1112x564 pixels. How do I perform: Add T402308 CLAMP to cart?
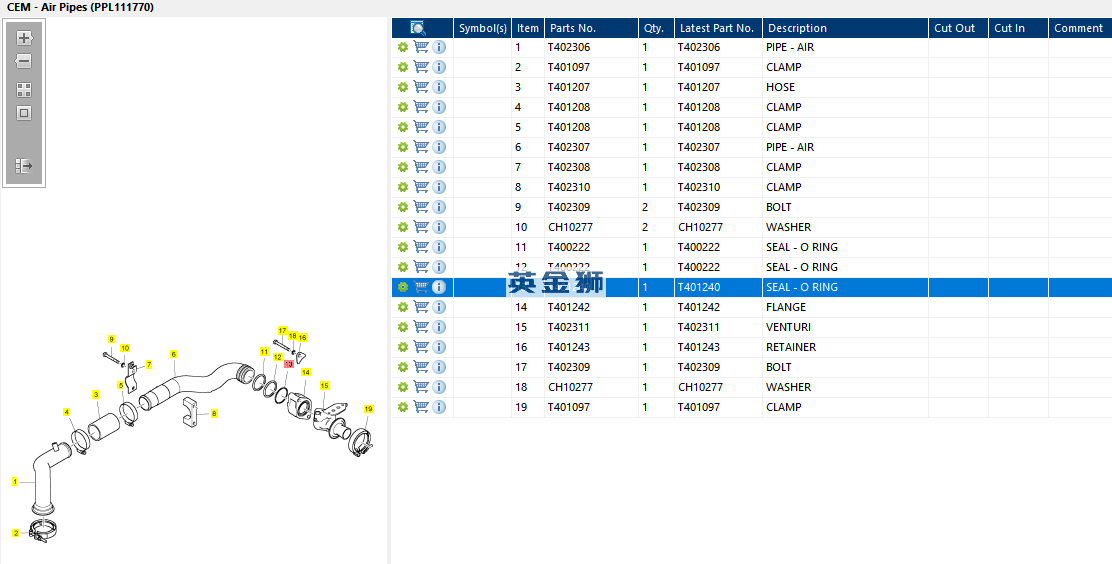tap(421, 167)
